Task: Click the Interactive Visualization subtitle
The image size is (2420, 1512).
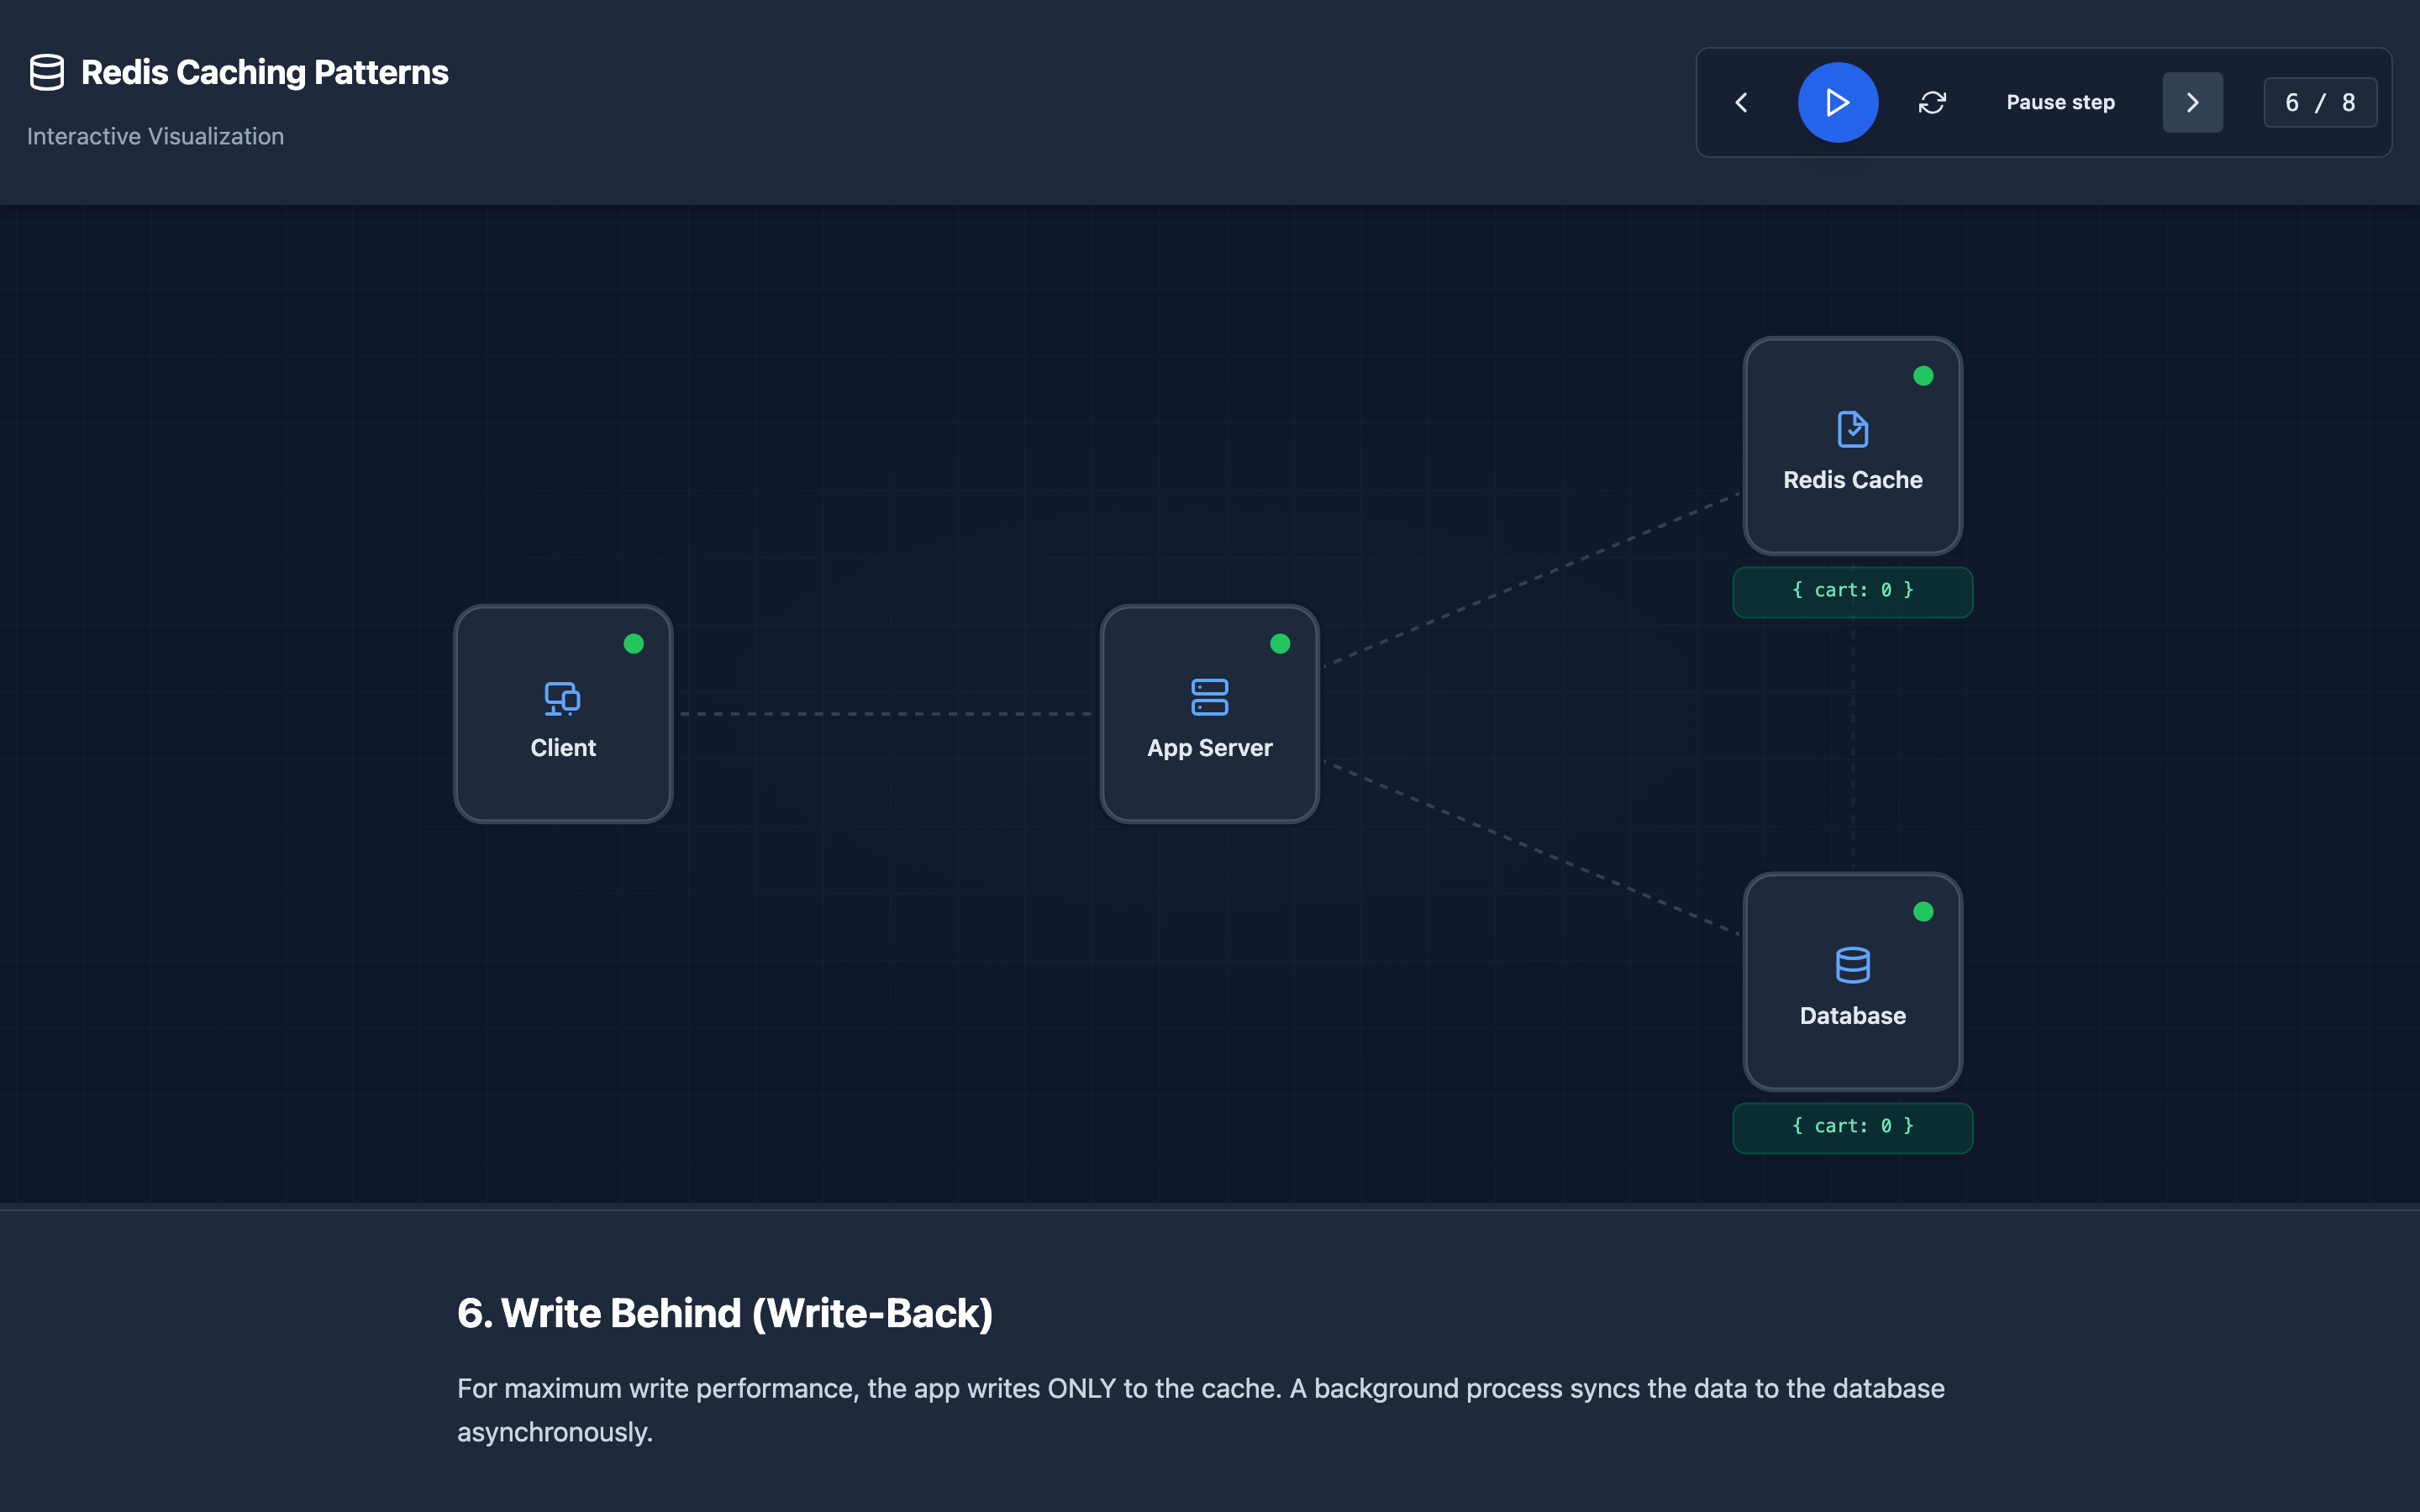Action: [155, 136]
